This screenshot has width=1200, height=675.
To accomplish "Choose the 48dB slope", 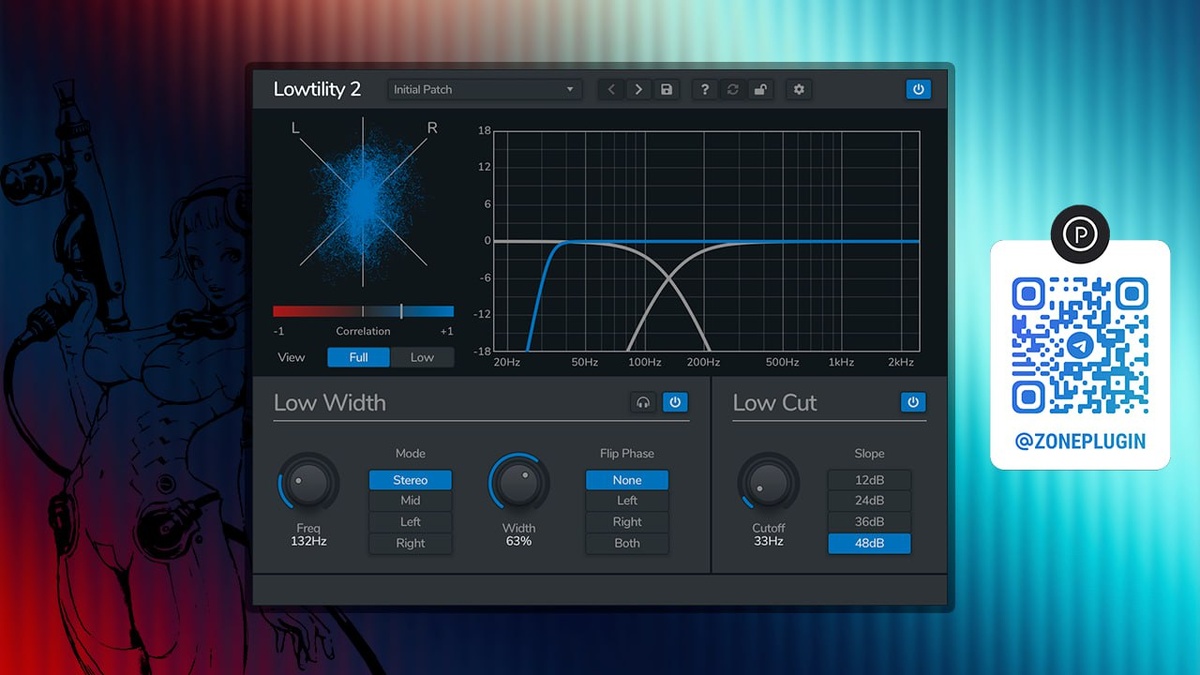I will click(x=869, y=543).
